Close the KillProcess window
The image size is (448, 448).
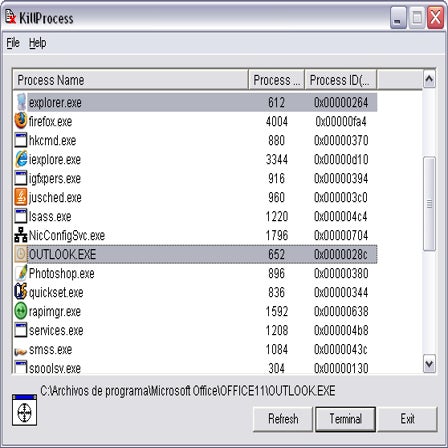(435, 17)
